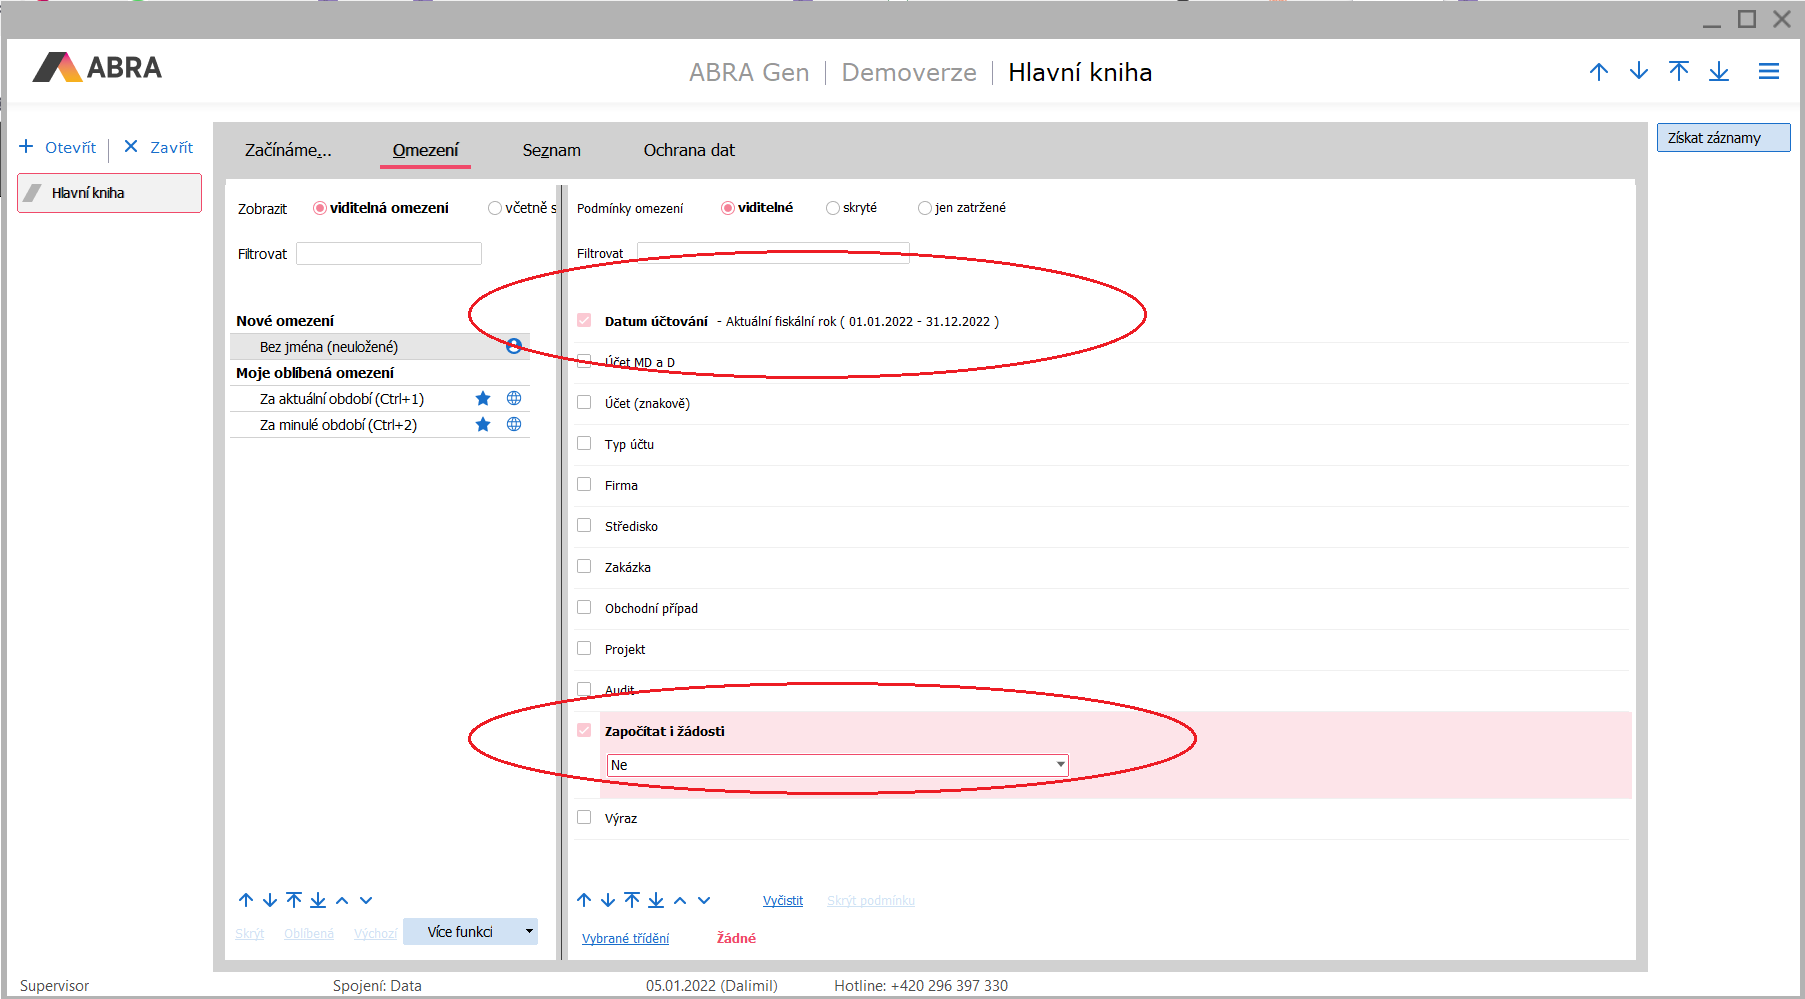Enable the Firma condition checkbox
Viewport: 1805px width, 999px height.
pos(584,485)
